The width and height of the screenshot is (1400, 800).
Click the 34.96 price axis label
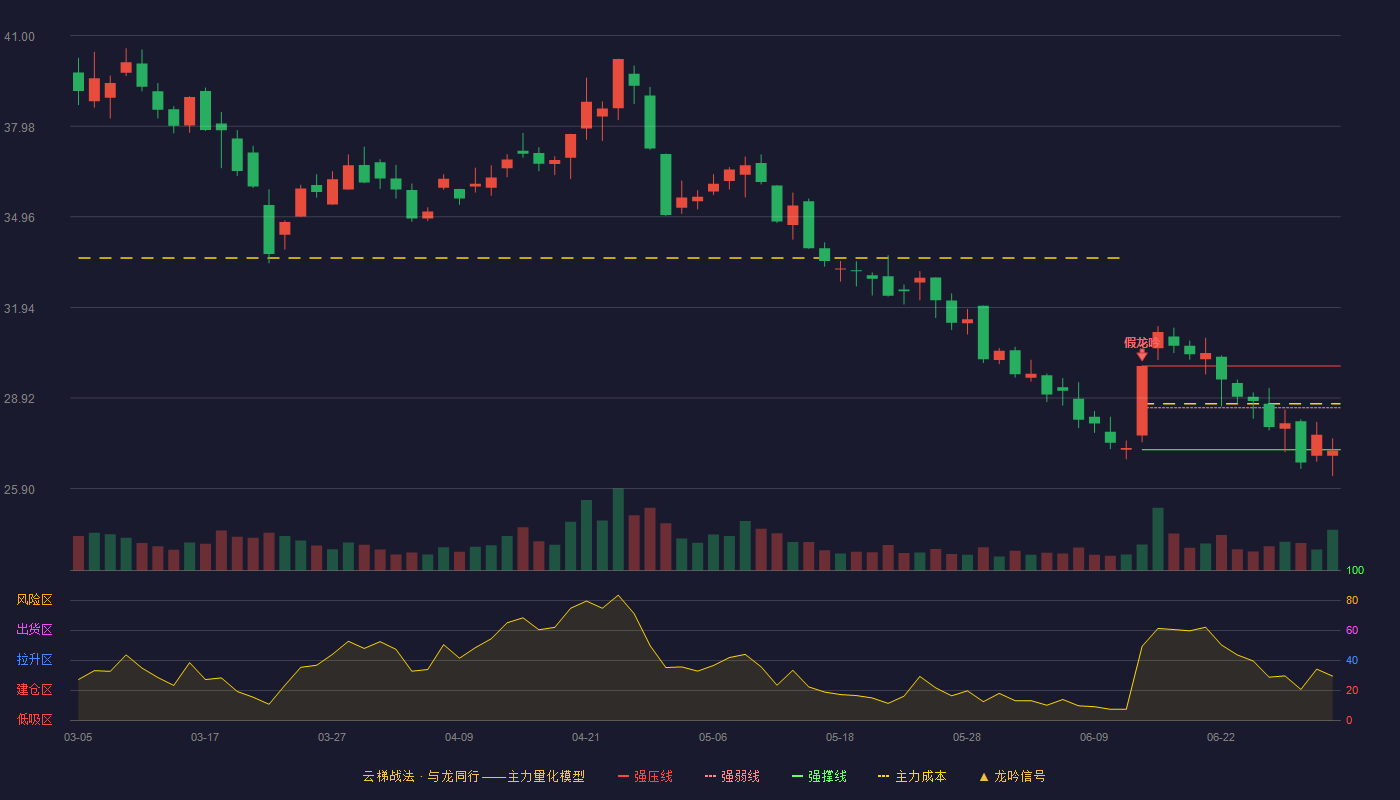19,218
